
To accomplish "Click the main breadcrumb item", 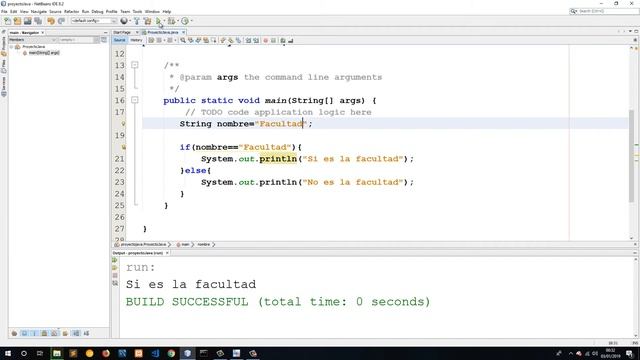I will tap(185, 244).
